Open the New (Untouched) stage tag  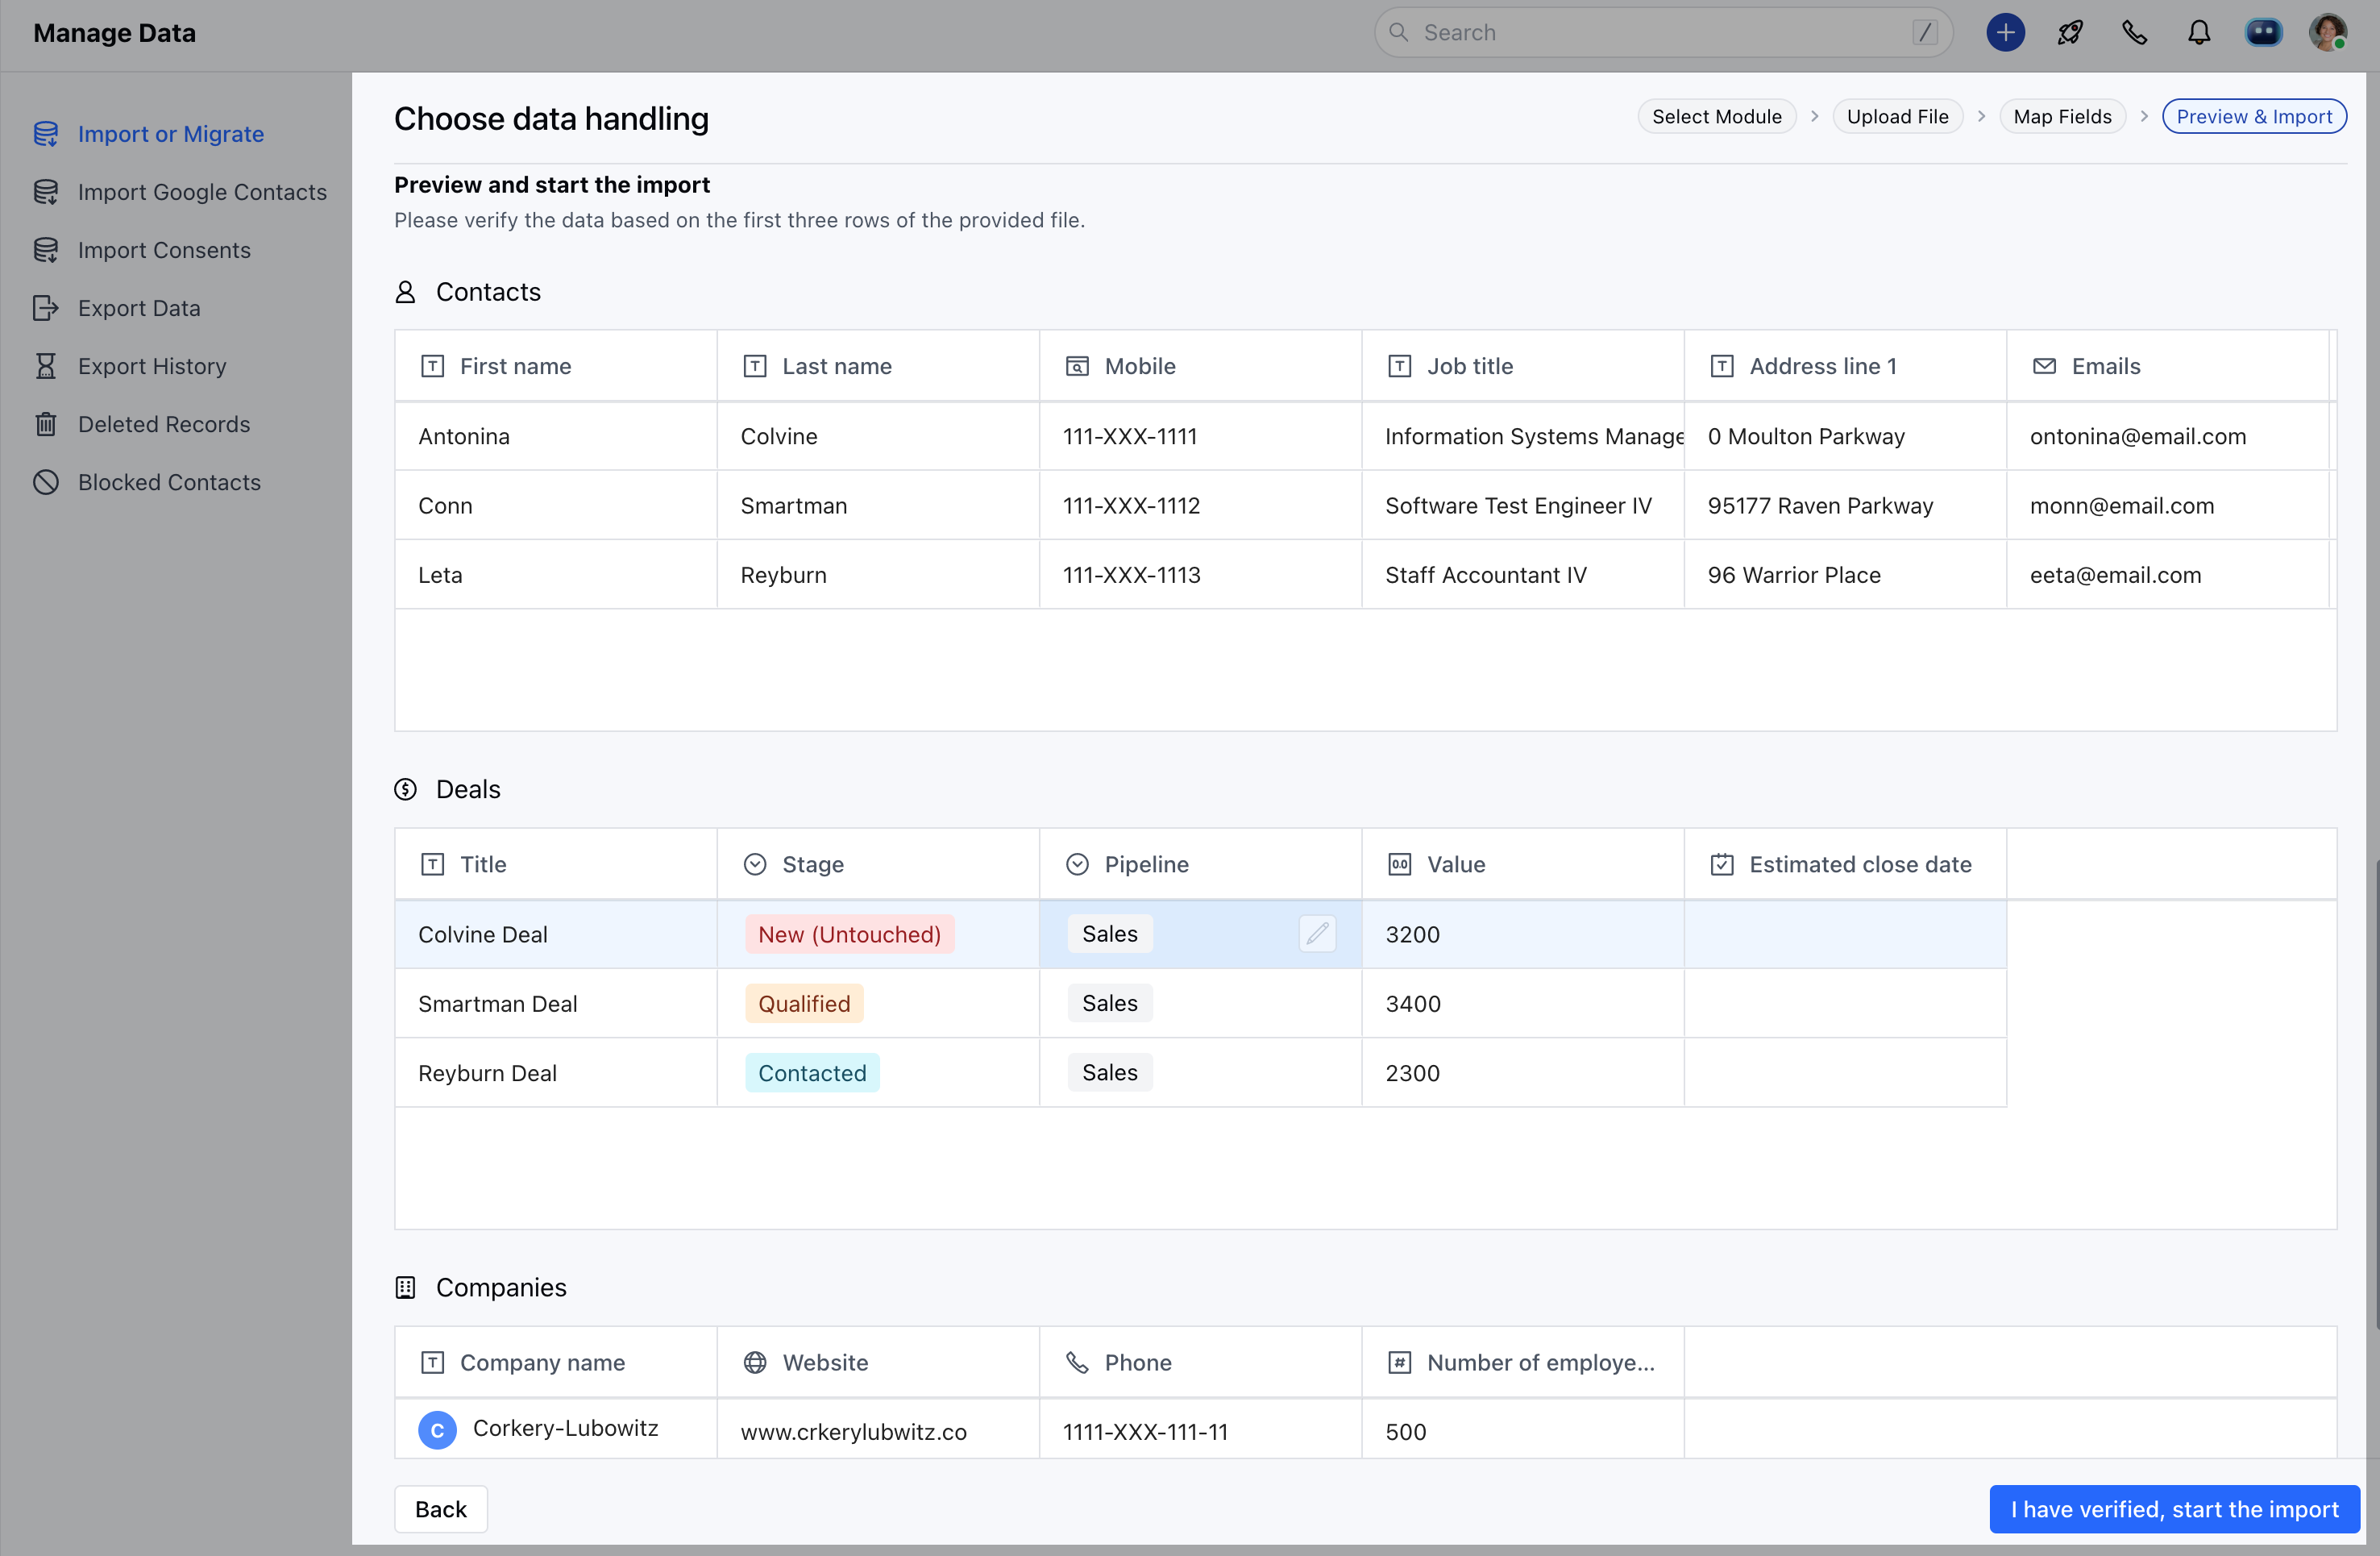849,934
